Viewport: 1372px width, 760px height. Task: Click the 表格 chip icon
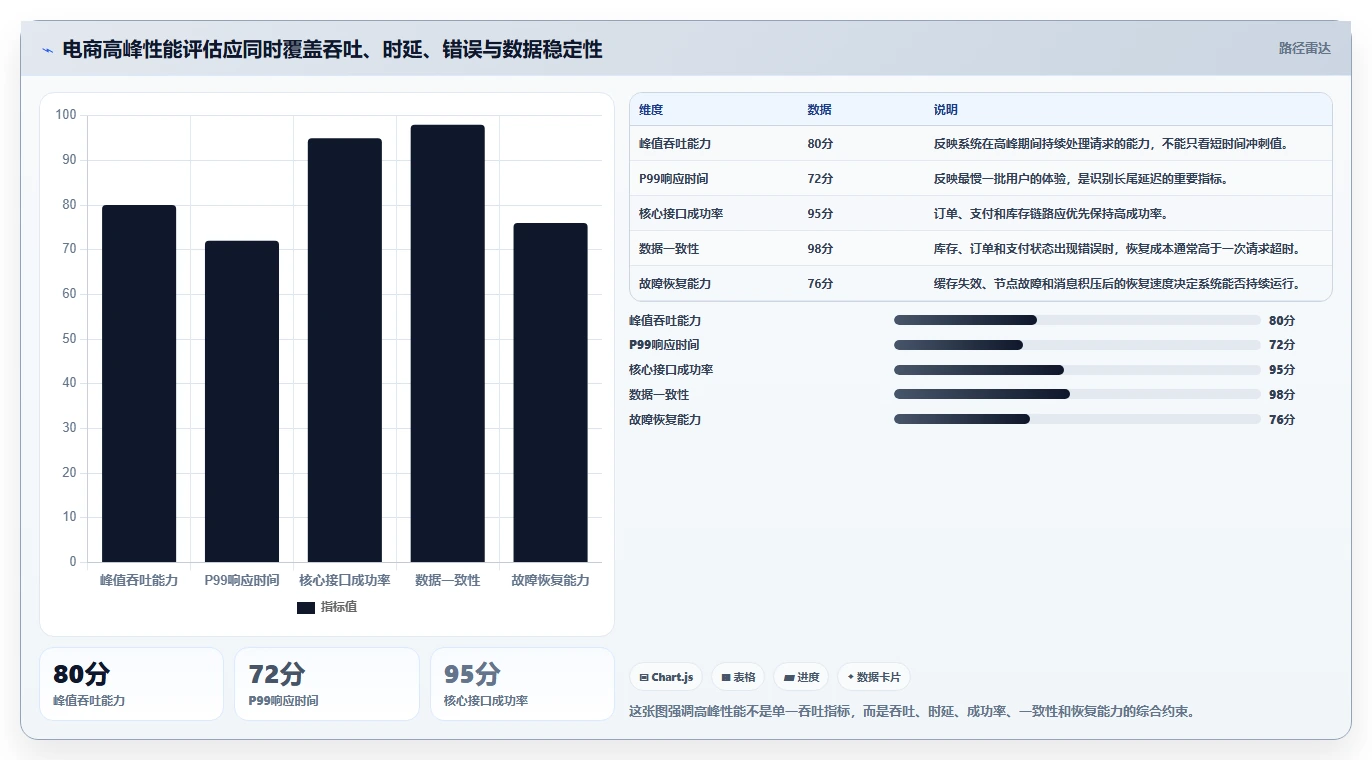pos(726,677)
